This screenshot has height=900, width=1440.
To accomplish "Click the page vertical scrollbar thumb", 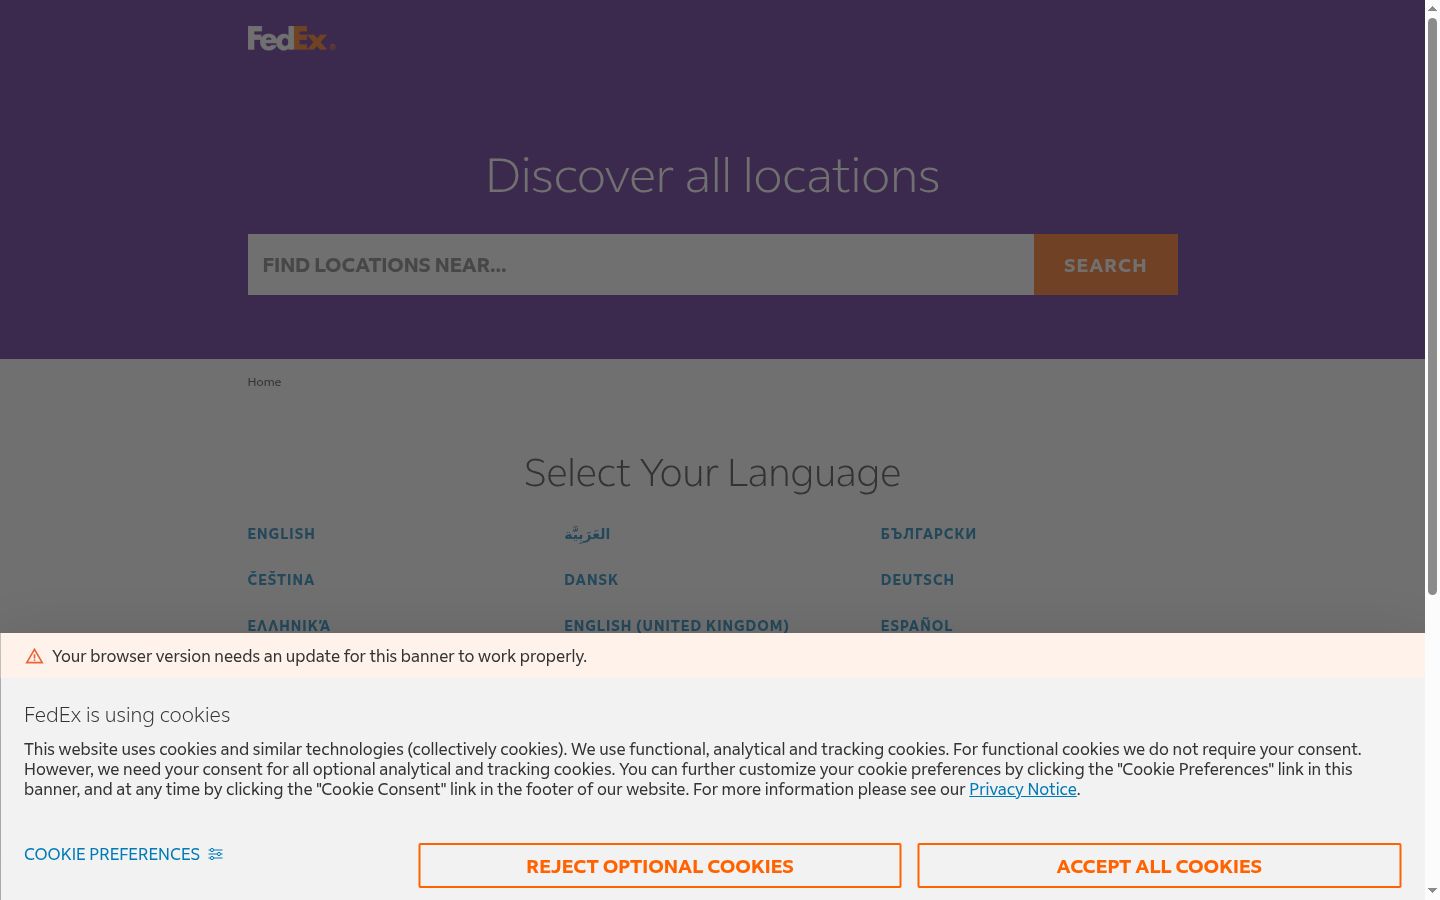I will (x=1432, y=307).
